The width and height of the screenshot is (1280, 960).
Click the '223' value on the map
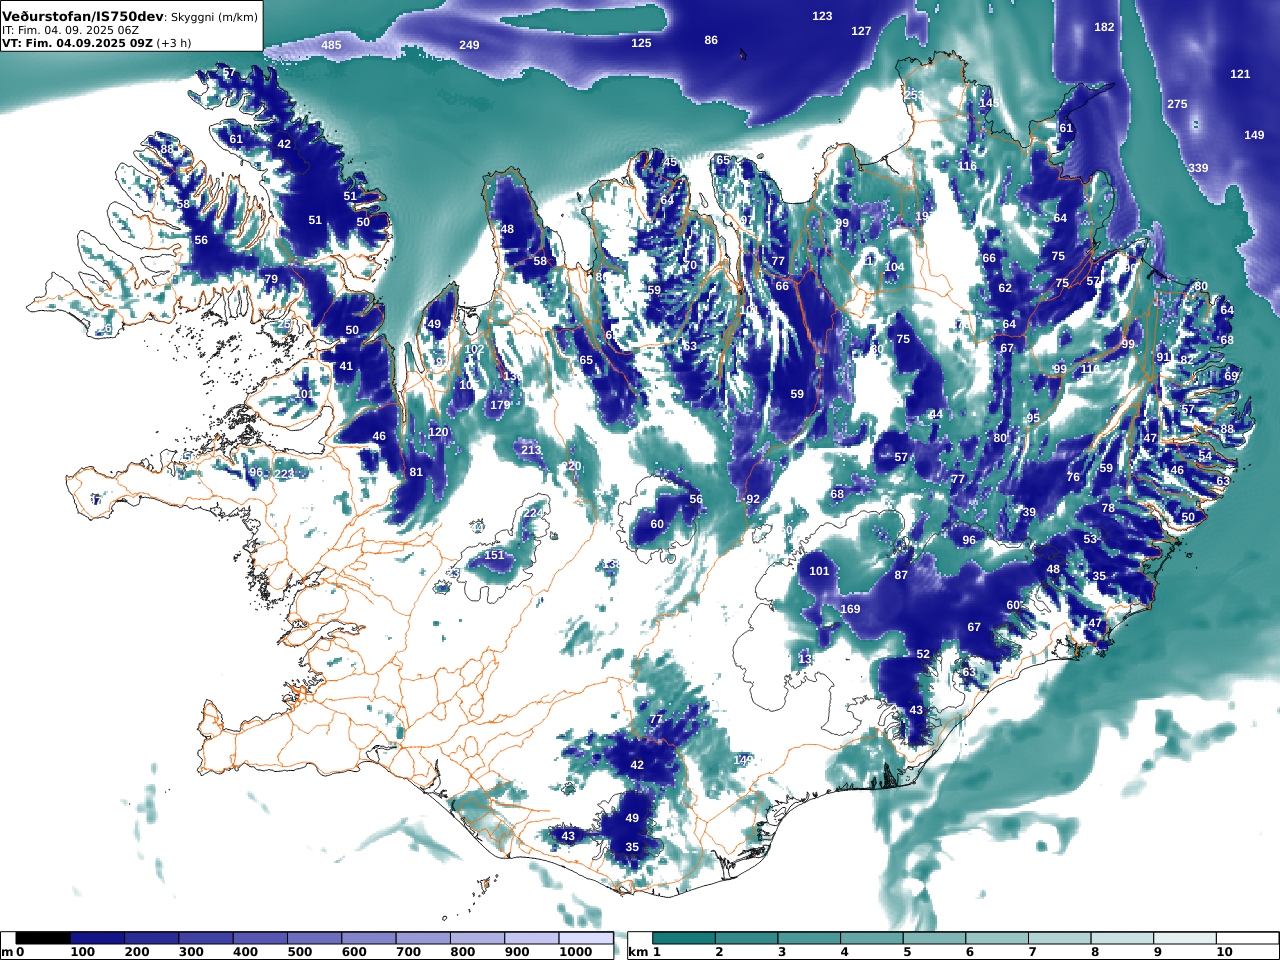(285, 474)
